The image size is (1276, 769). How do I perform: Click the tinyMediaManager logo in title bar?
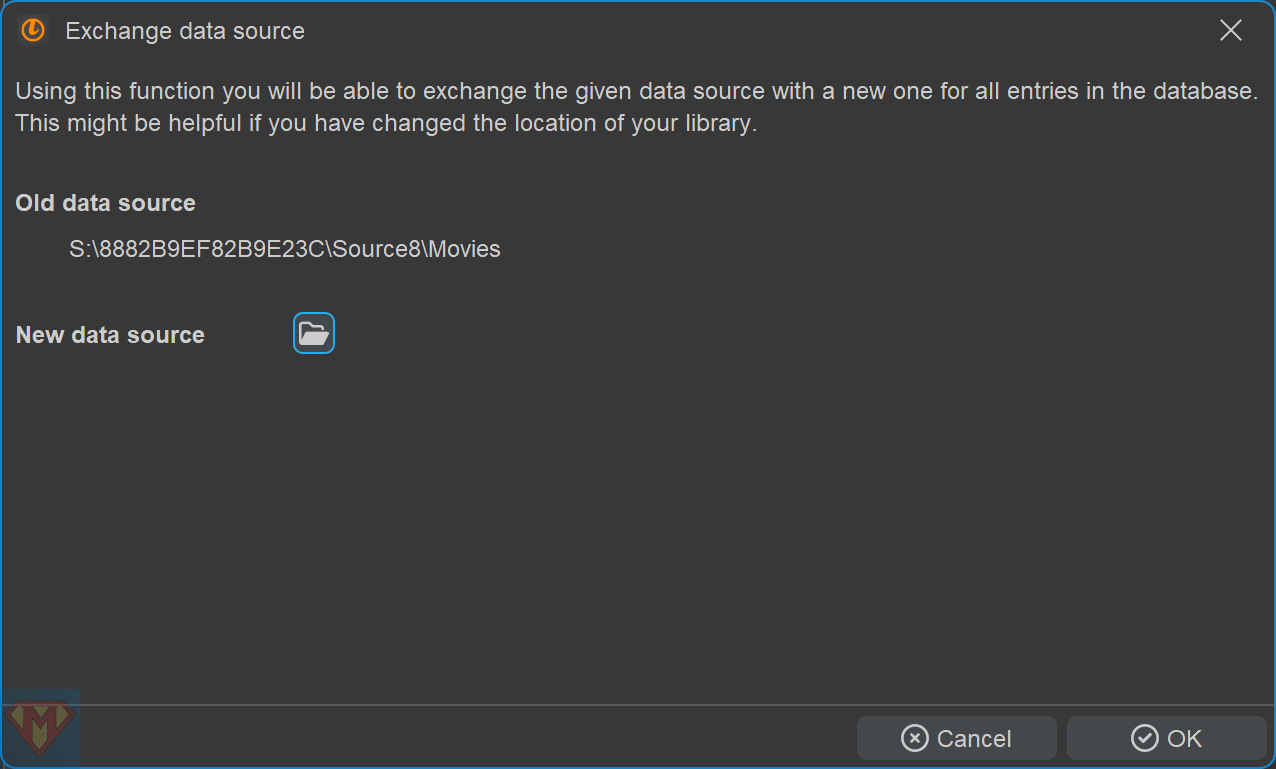[x=33, y=31]
